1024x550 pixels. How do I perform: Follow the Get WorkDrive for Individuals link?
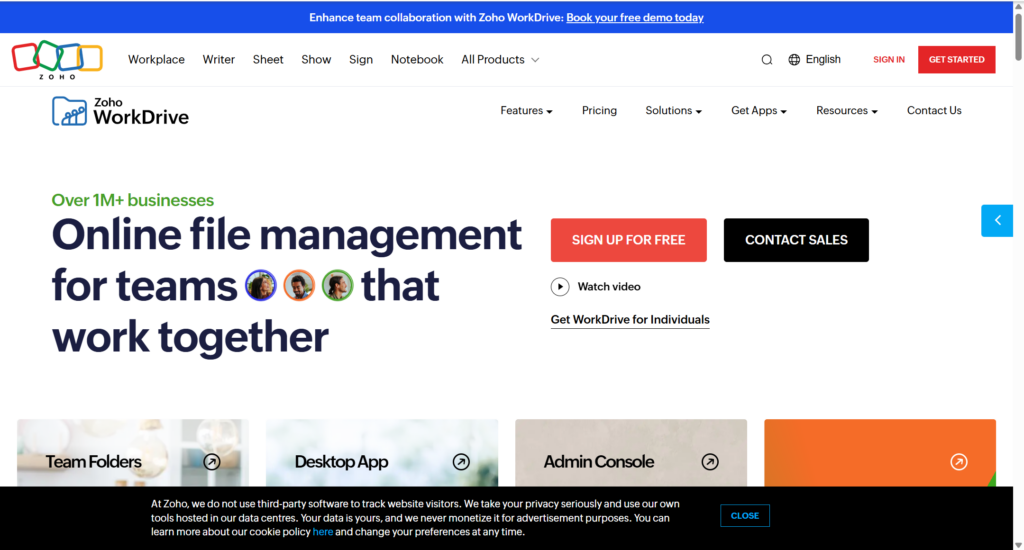pyautogui.click(x=630, y=320)
